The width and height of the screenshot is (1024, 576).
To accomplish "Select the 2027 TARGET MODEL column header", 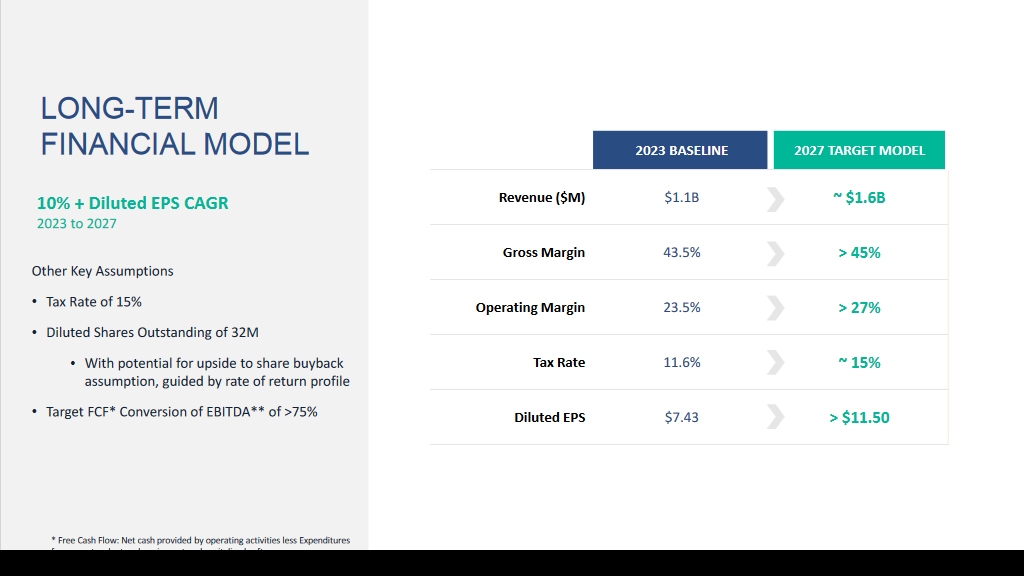I will (x=859, y=150).
